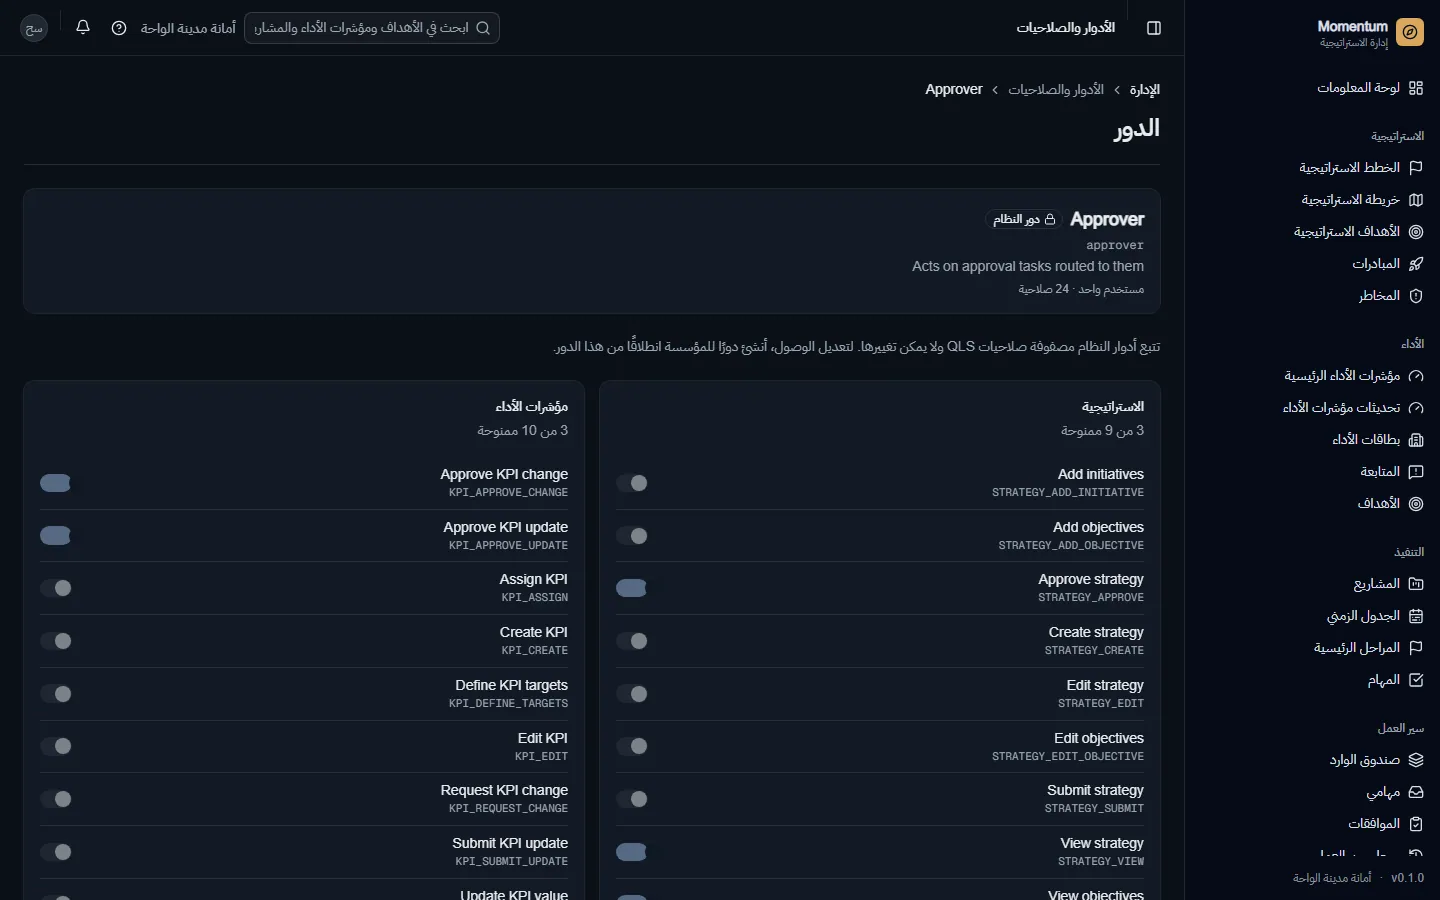Open المراحل الرئيسية sidebar link

pos(1368,648)
